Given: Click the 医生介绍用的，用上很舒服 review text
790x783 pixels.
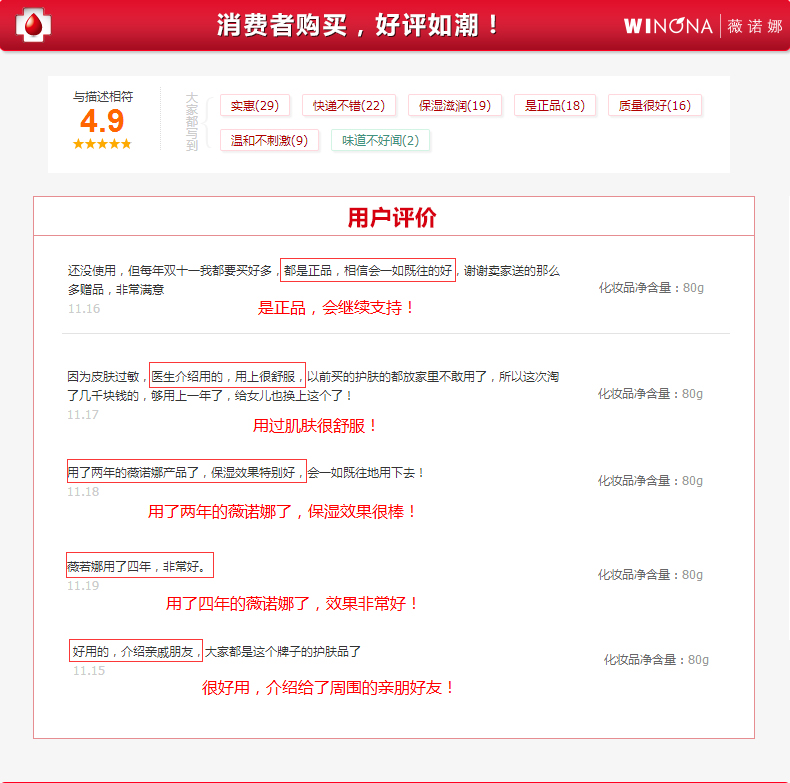Looking at the screenshot, I should 227,376.
